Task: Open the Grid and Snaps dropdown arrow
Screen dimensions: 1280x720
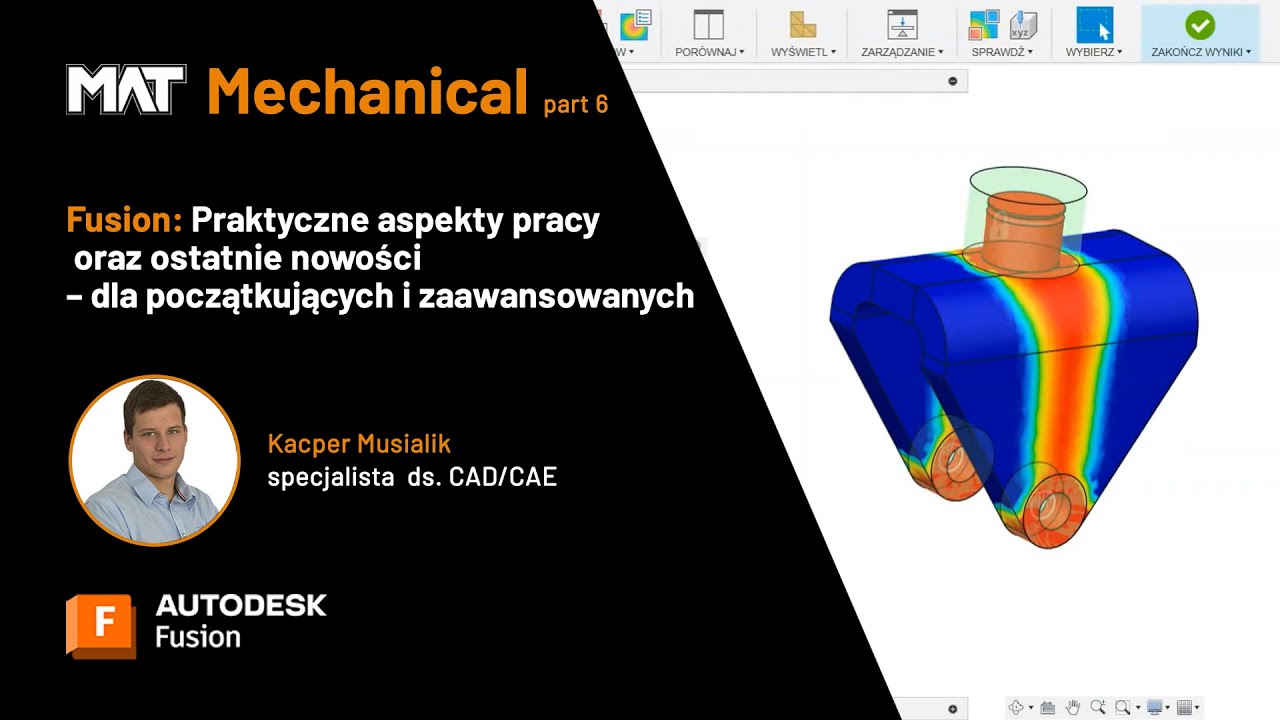Action: (1197, 707)
